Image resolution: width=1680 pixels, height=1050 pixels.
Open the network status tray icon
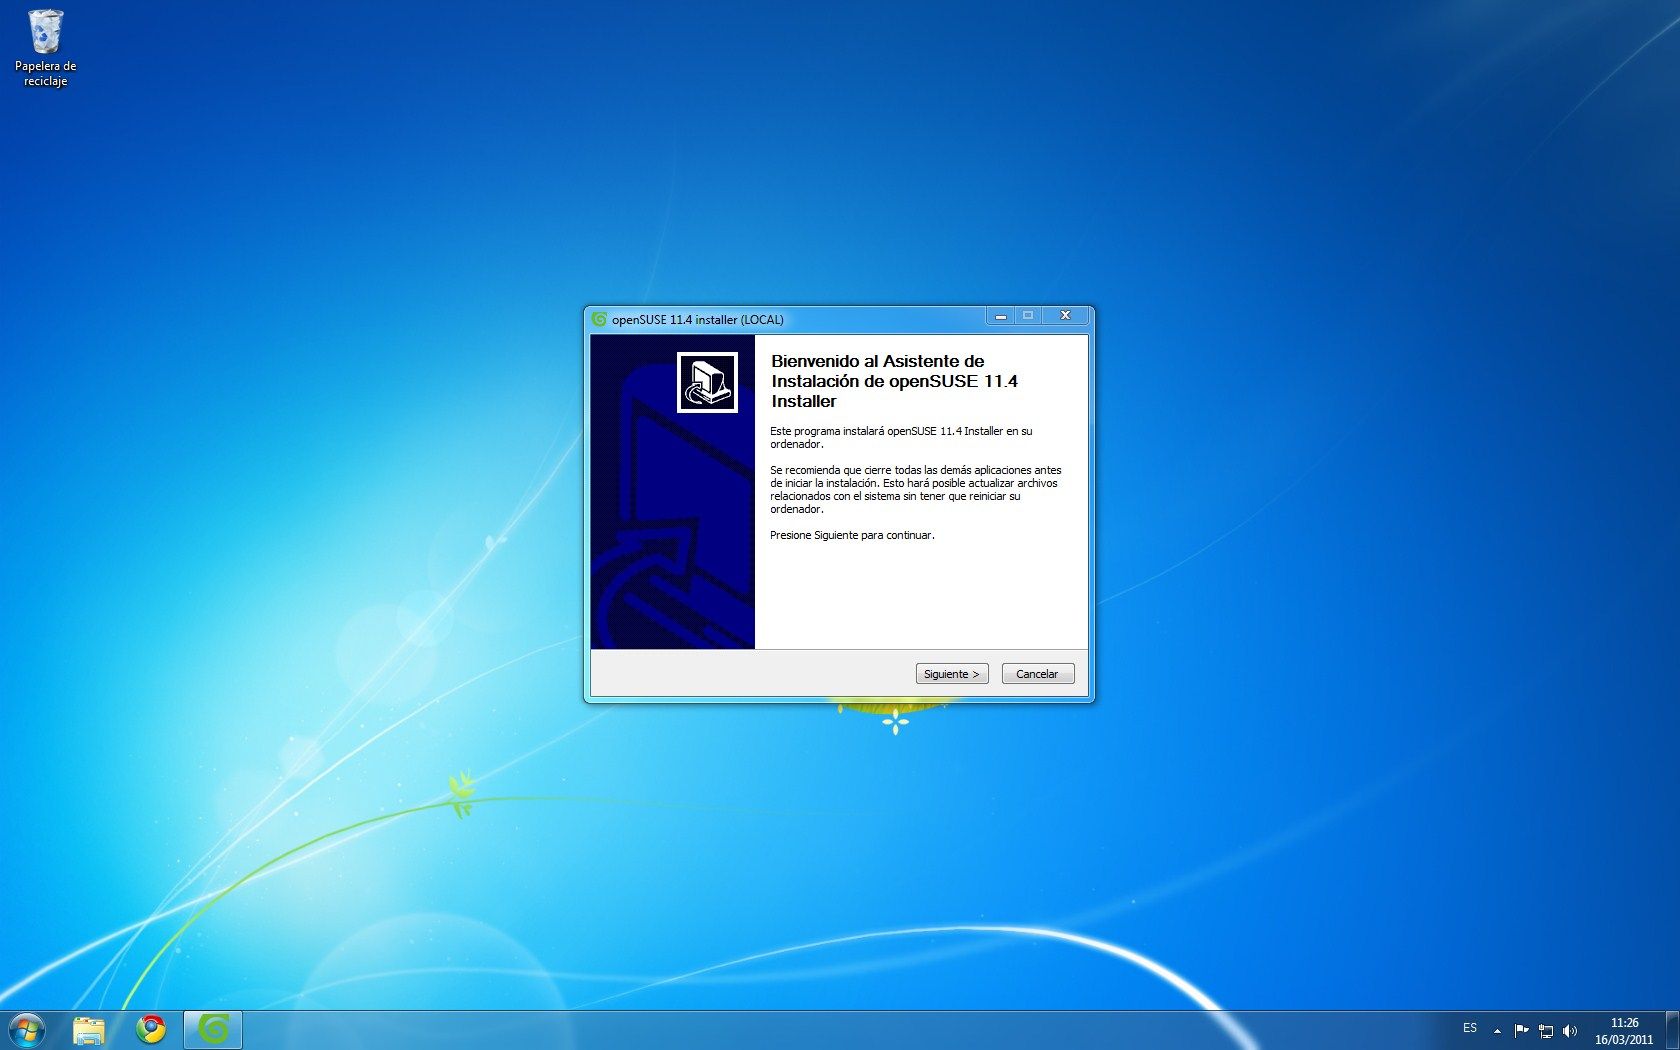click(1546, 1030)
